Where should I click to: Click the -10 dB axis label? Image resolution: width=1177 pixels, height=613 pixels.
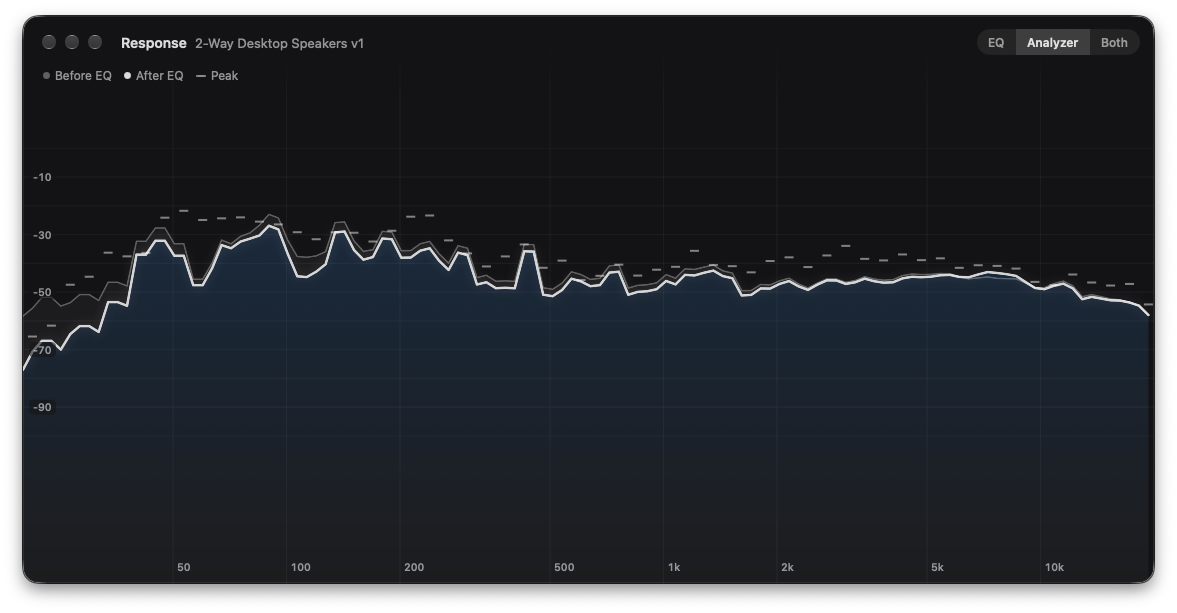point(42,178)
